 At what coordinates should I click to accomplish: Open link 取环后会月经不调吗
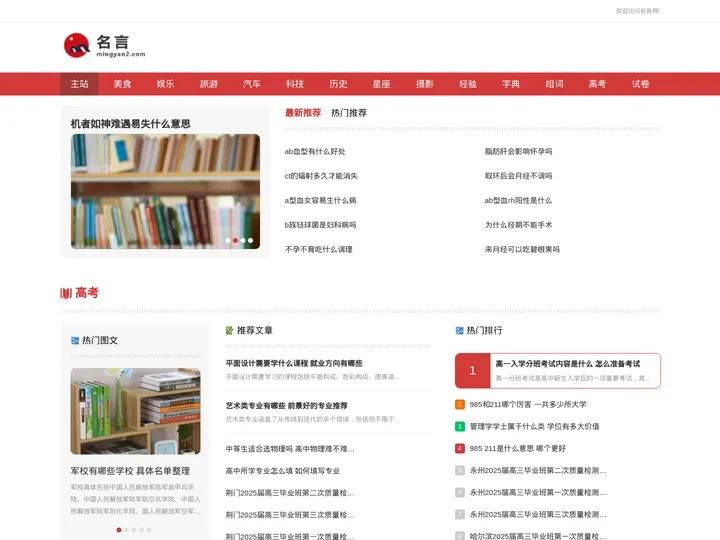[x=518, y=176]
